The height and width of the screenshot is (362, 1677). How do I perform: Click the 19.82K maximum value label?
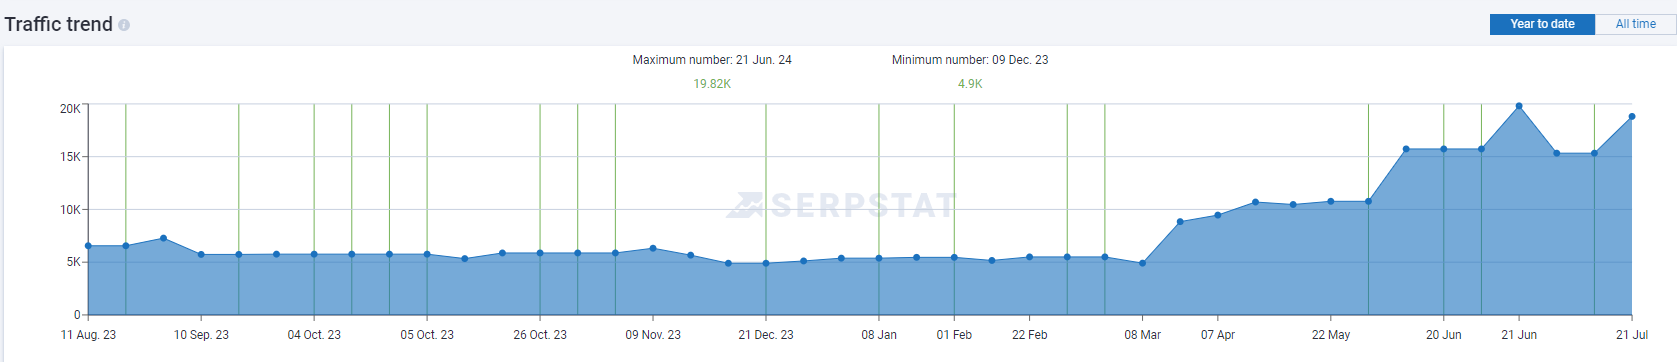click(x=712, y=84)
